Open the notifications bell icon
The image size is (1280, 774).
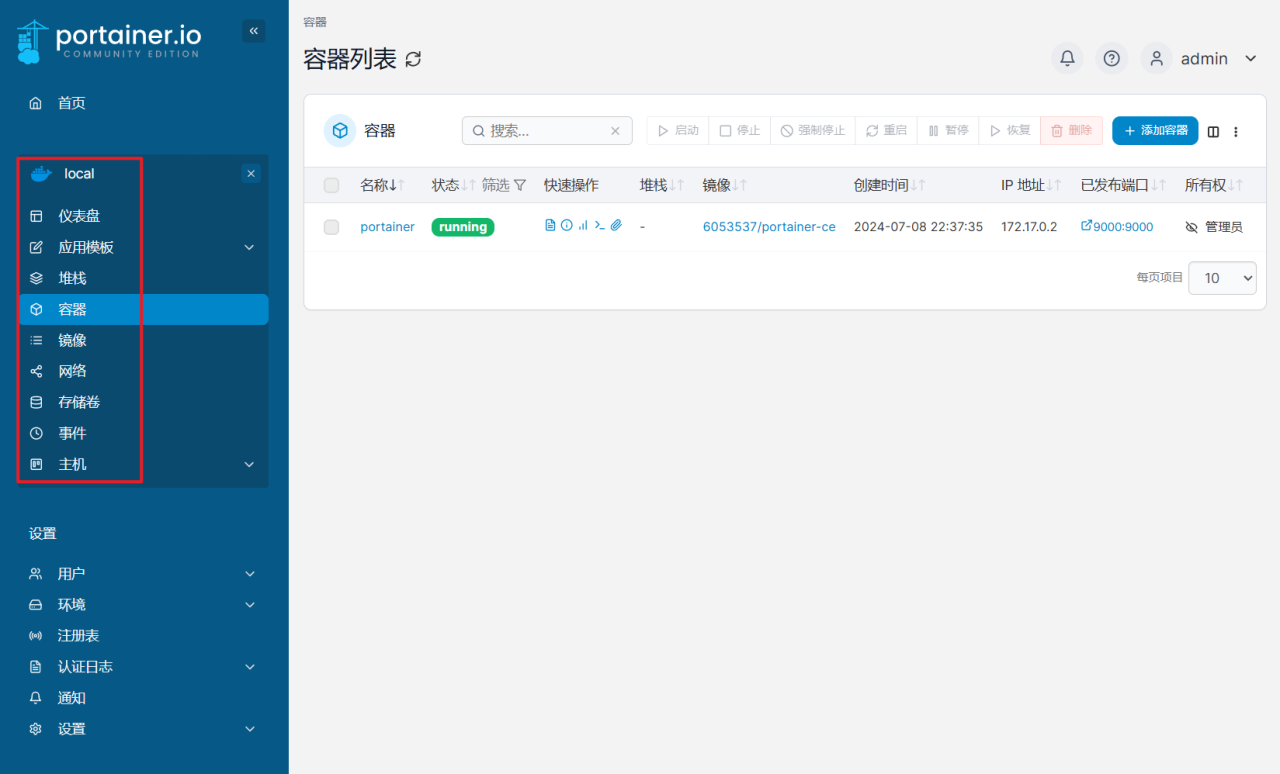1066,58
